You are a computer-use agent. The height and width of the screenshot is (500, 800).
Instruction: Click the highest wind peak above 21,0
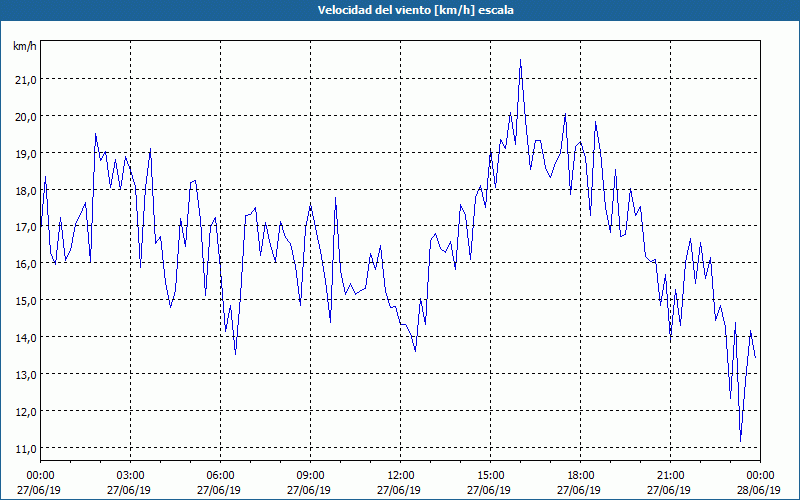click(x=520, y=60)
